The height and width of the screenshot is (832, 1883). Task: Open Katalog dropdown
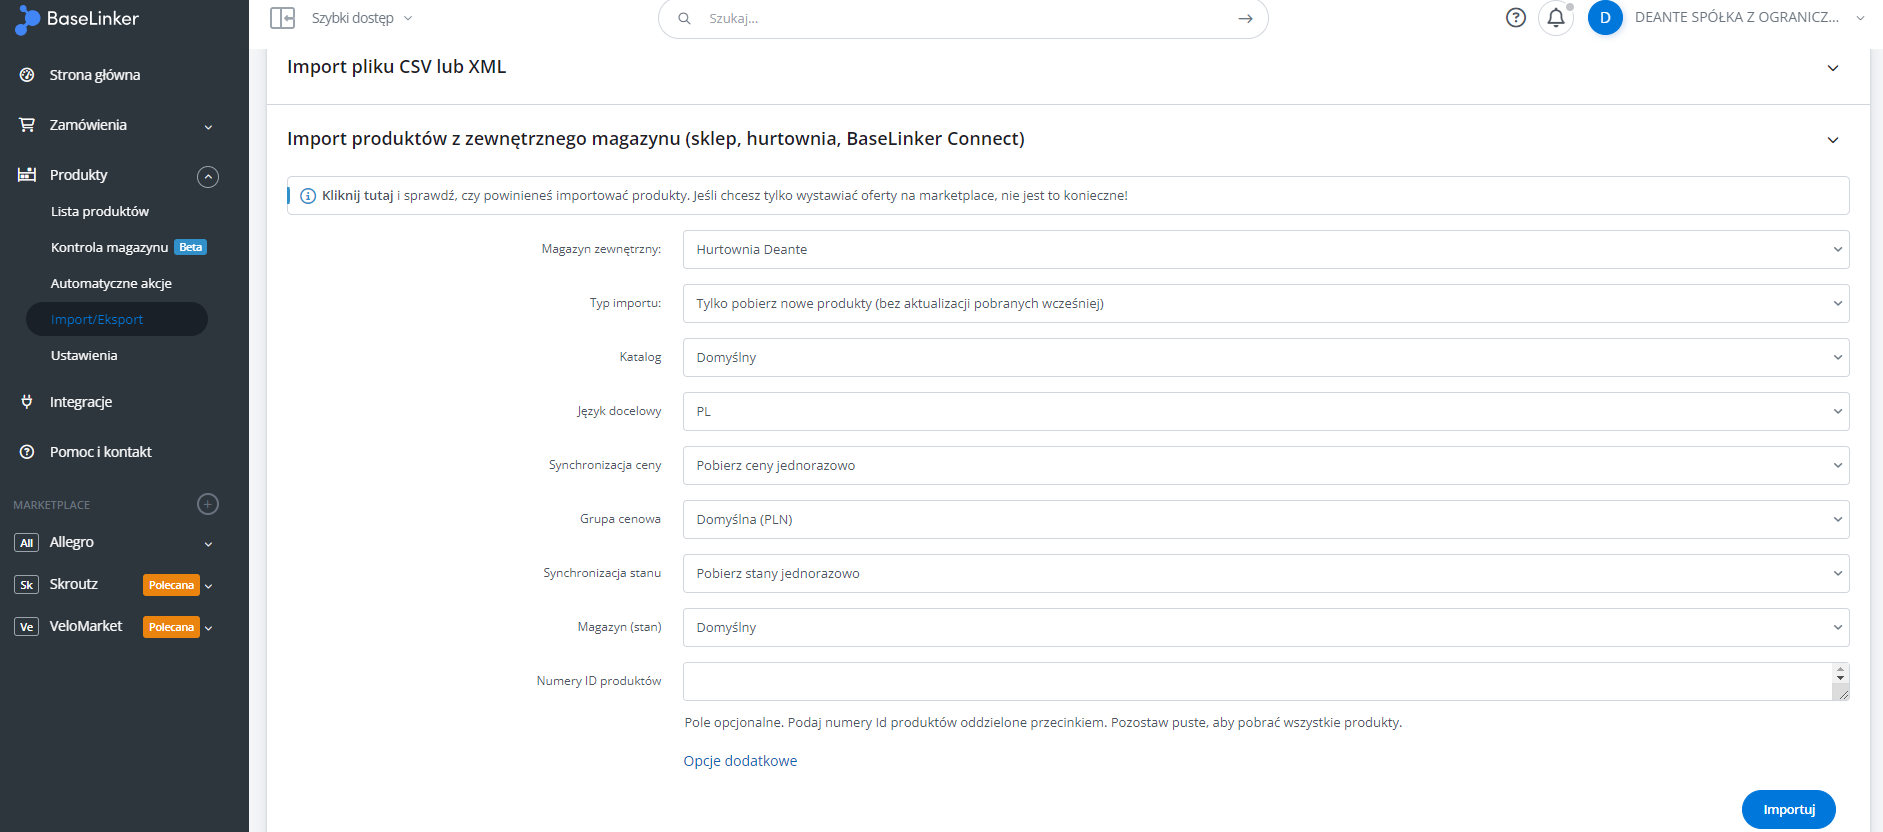click(1266, 357)
